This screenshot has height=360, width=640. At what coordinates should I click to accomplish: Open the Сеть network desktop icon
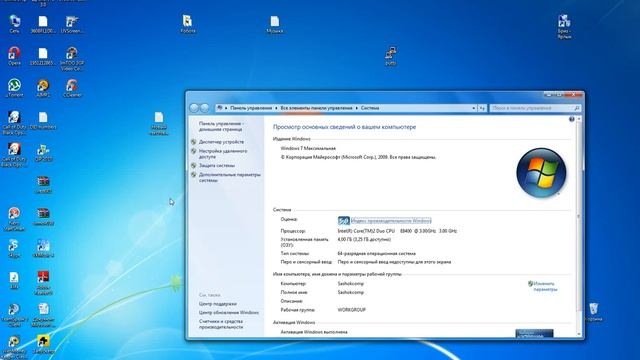[x=14, y=24]
